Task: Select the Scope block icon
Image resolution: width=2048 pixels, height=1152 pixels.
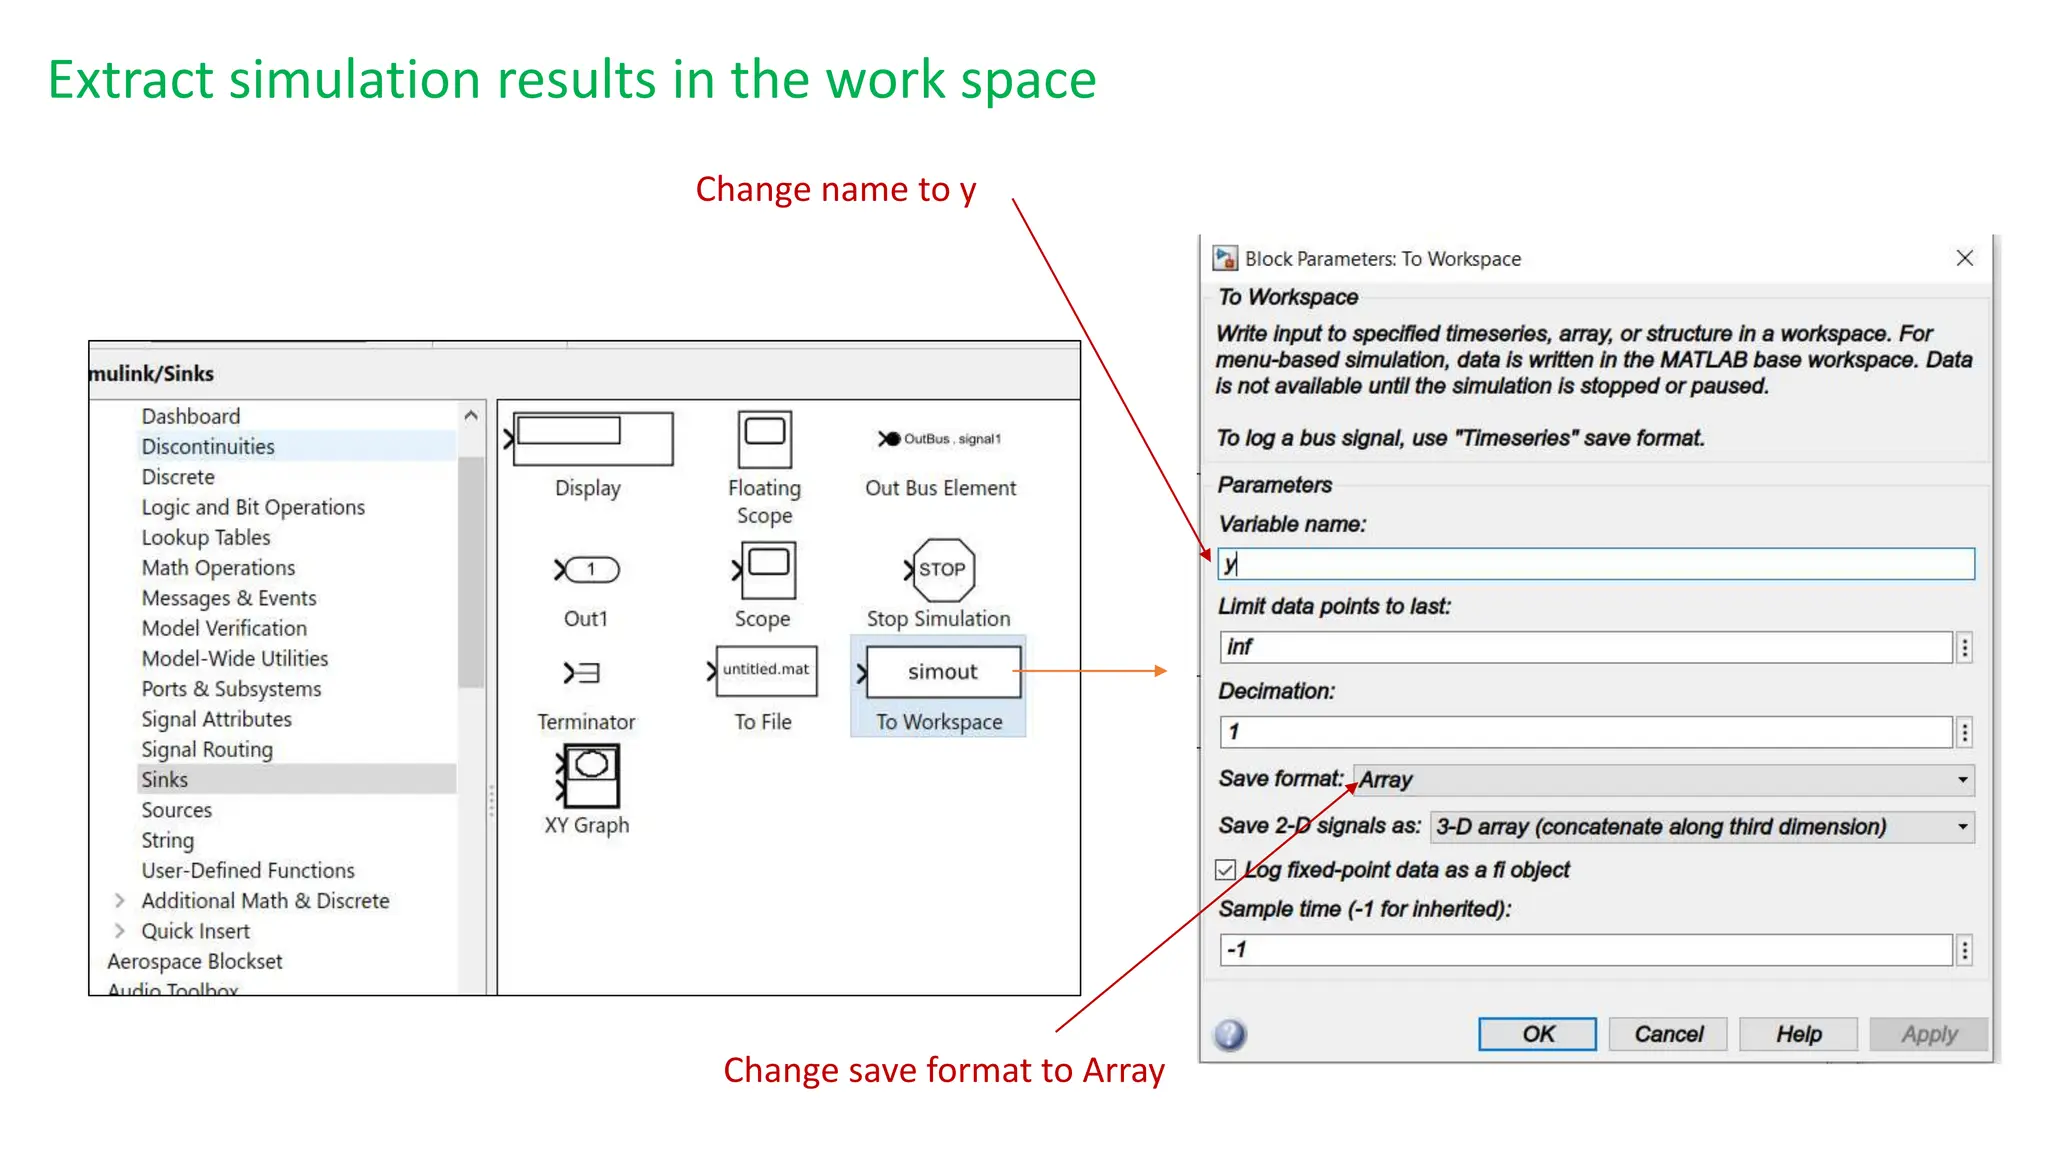Action: tap(764, 570)
